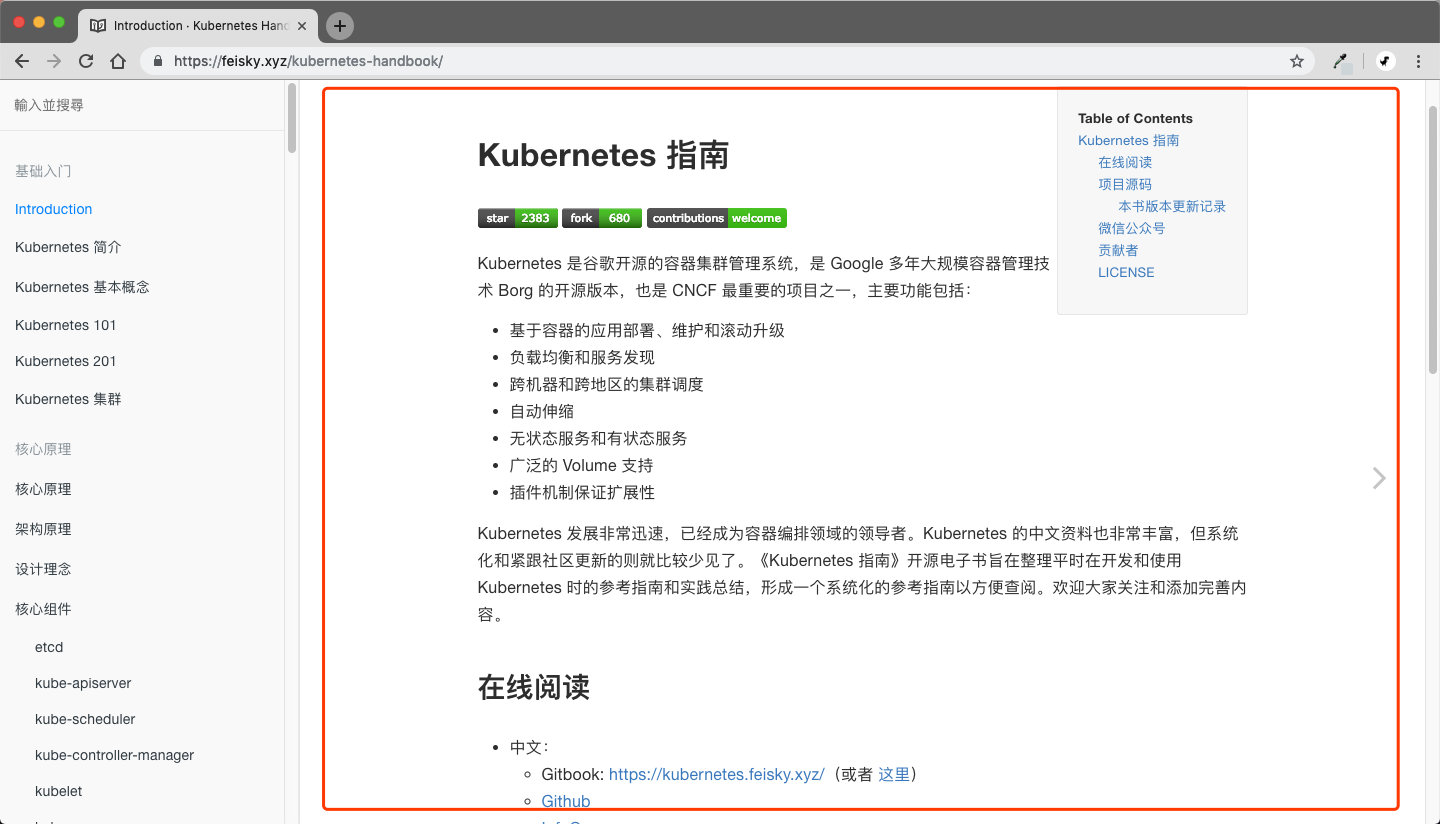1440x824 pixels.
Task: Open Kubernetes 简介 chapter
Action: [68, 247]
